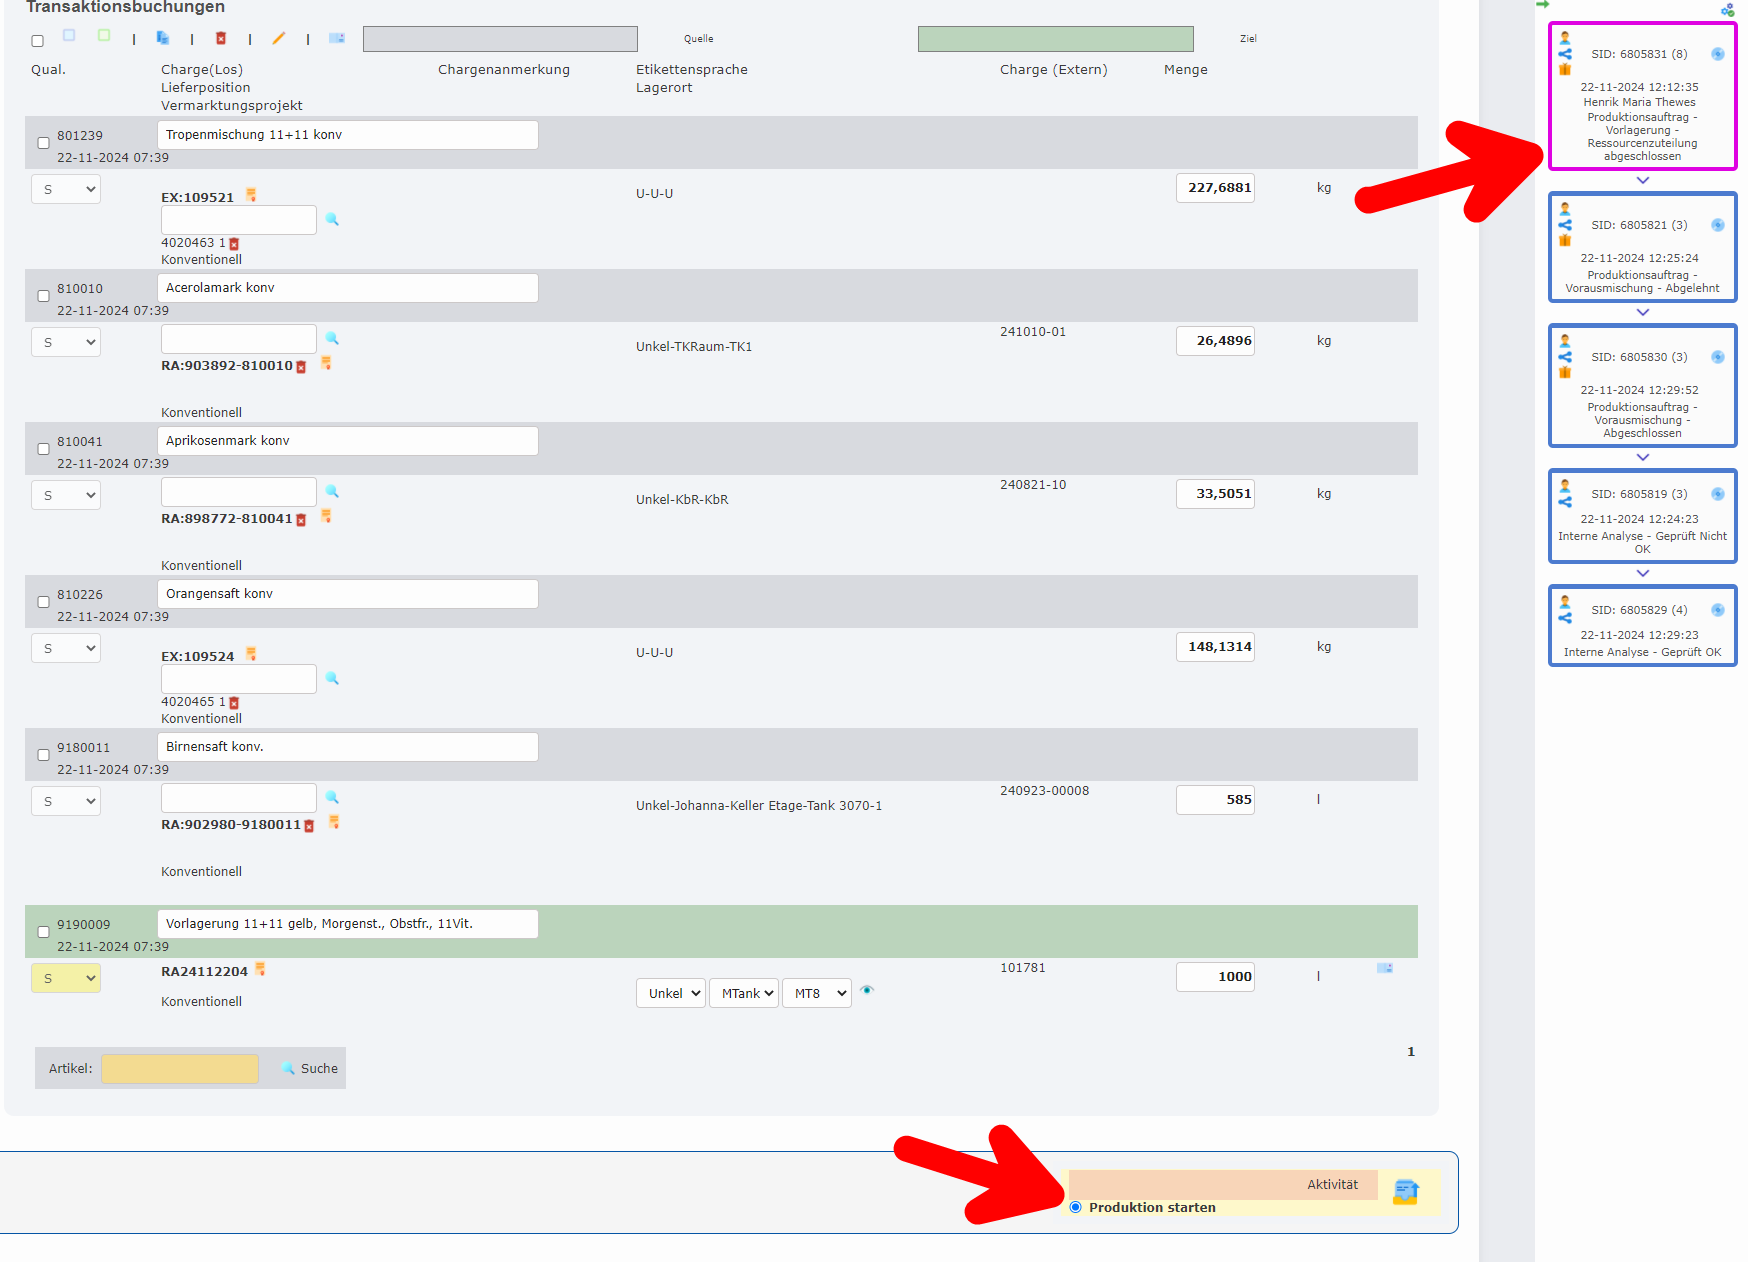Check the select-all checkbox in toolbar
Screen dimensions: 1748x1262
[38, 41]
